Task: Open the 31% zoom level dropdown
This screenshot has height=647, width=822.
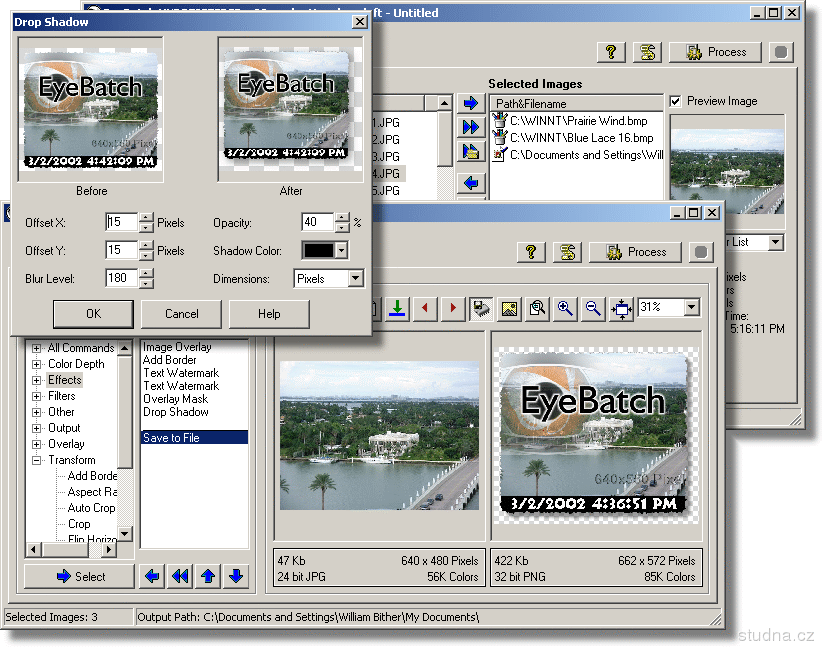Action: coord(691,307)
